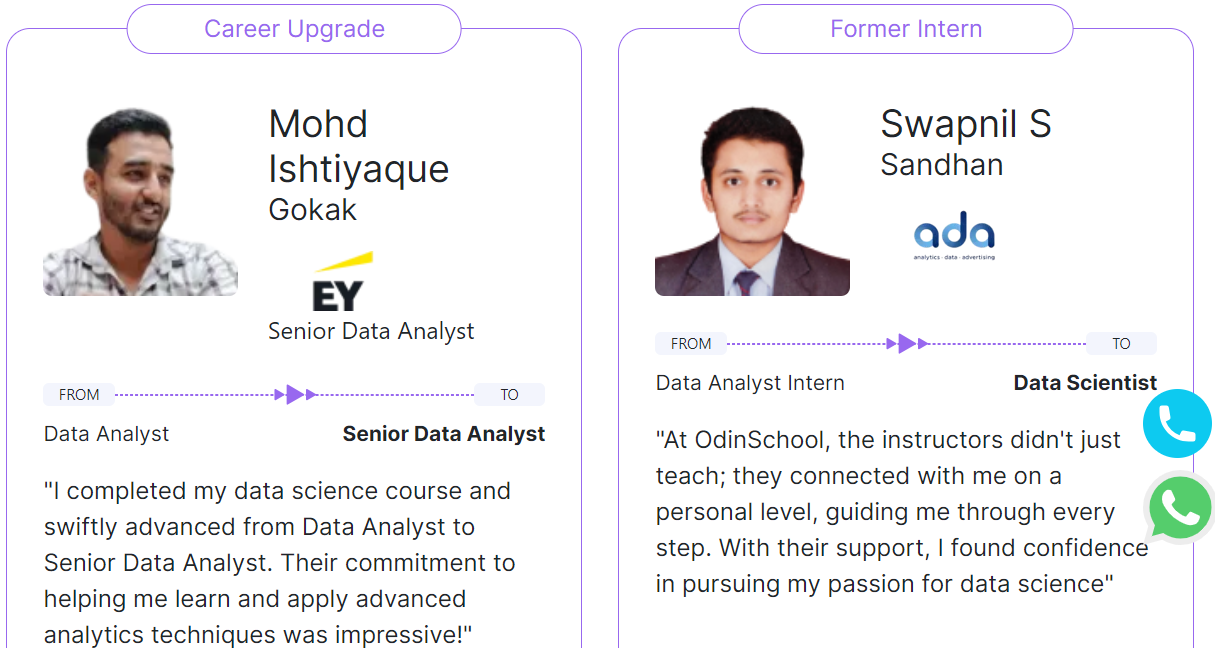Click the blue phone call icon
This screenshot has height=648, width=1215.
pyautogui.click(x=1177, y=423)
